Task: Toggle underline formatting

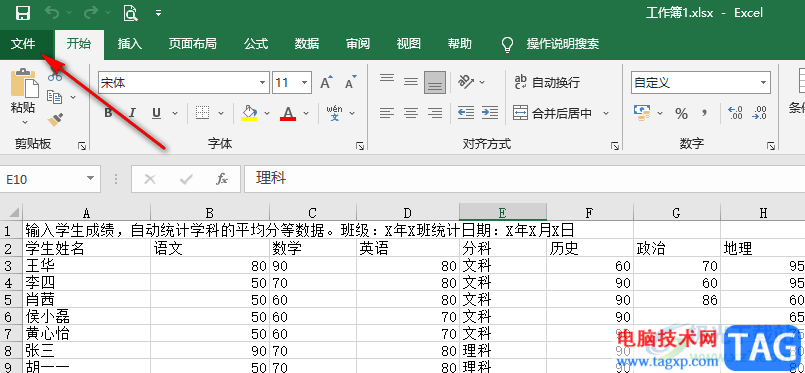Action: [x=157, y=113]
